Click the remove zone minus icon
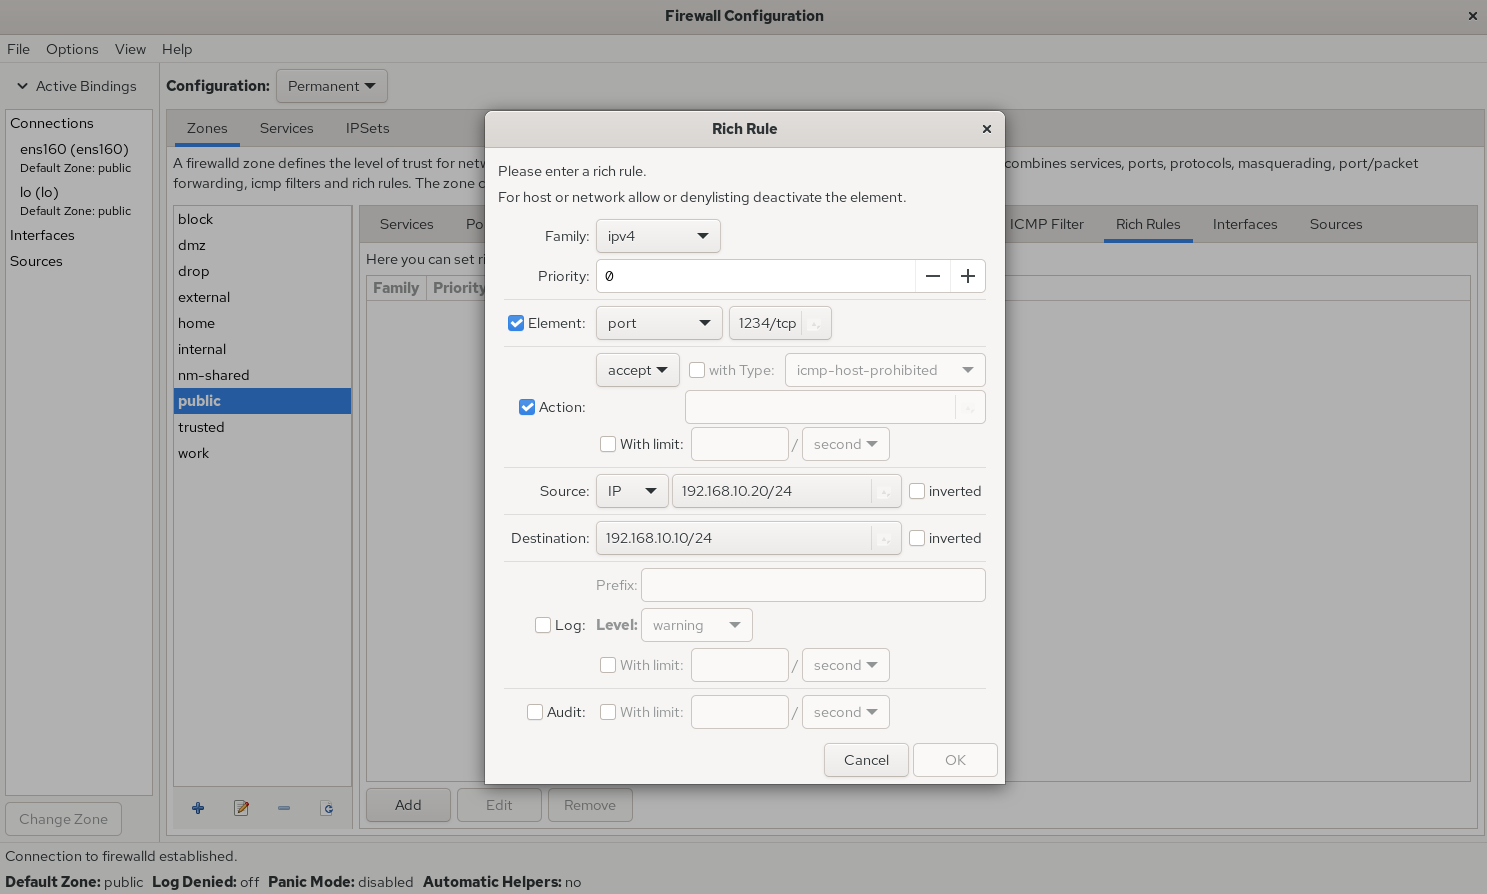Viewport: 1487px width, 894px height. click(x=284, y=808)
